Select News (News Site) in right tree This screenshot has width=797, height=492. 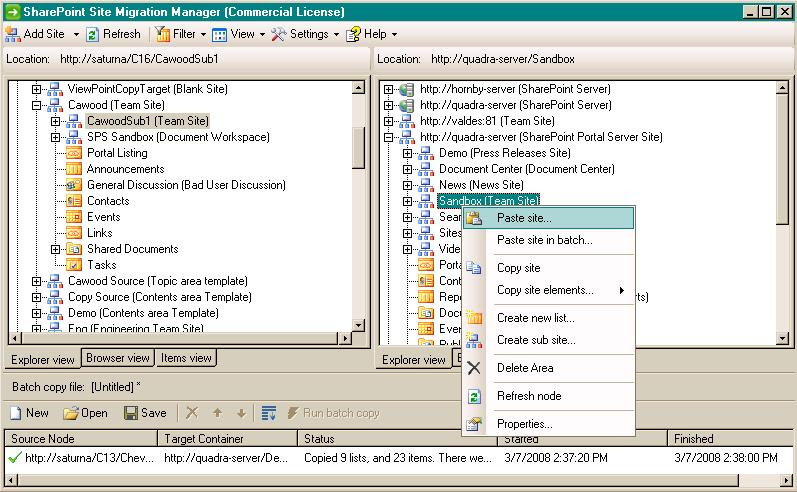click(481, 185)
